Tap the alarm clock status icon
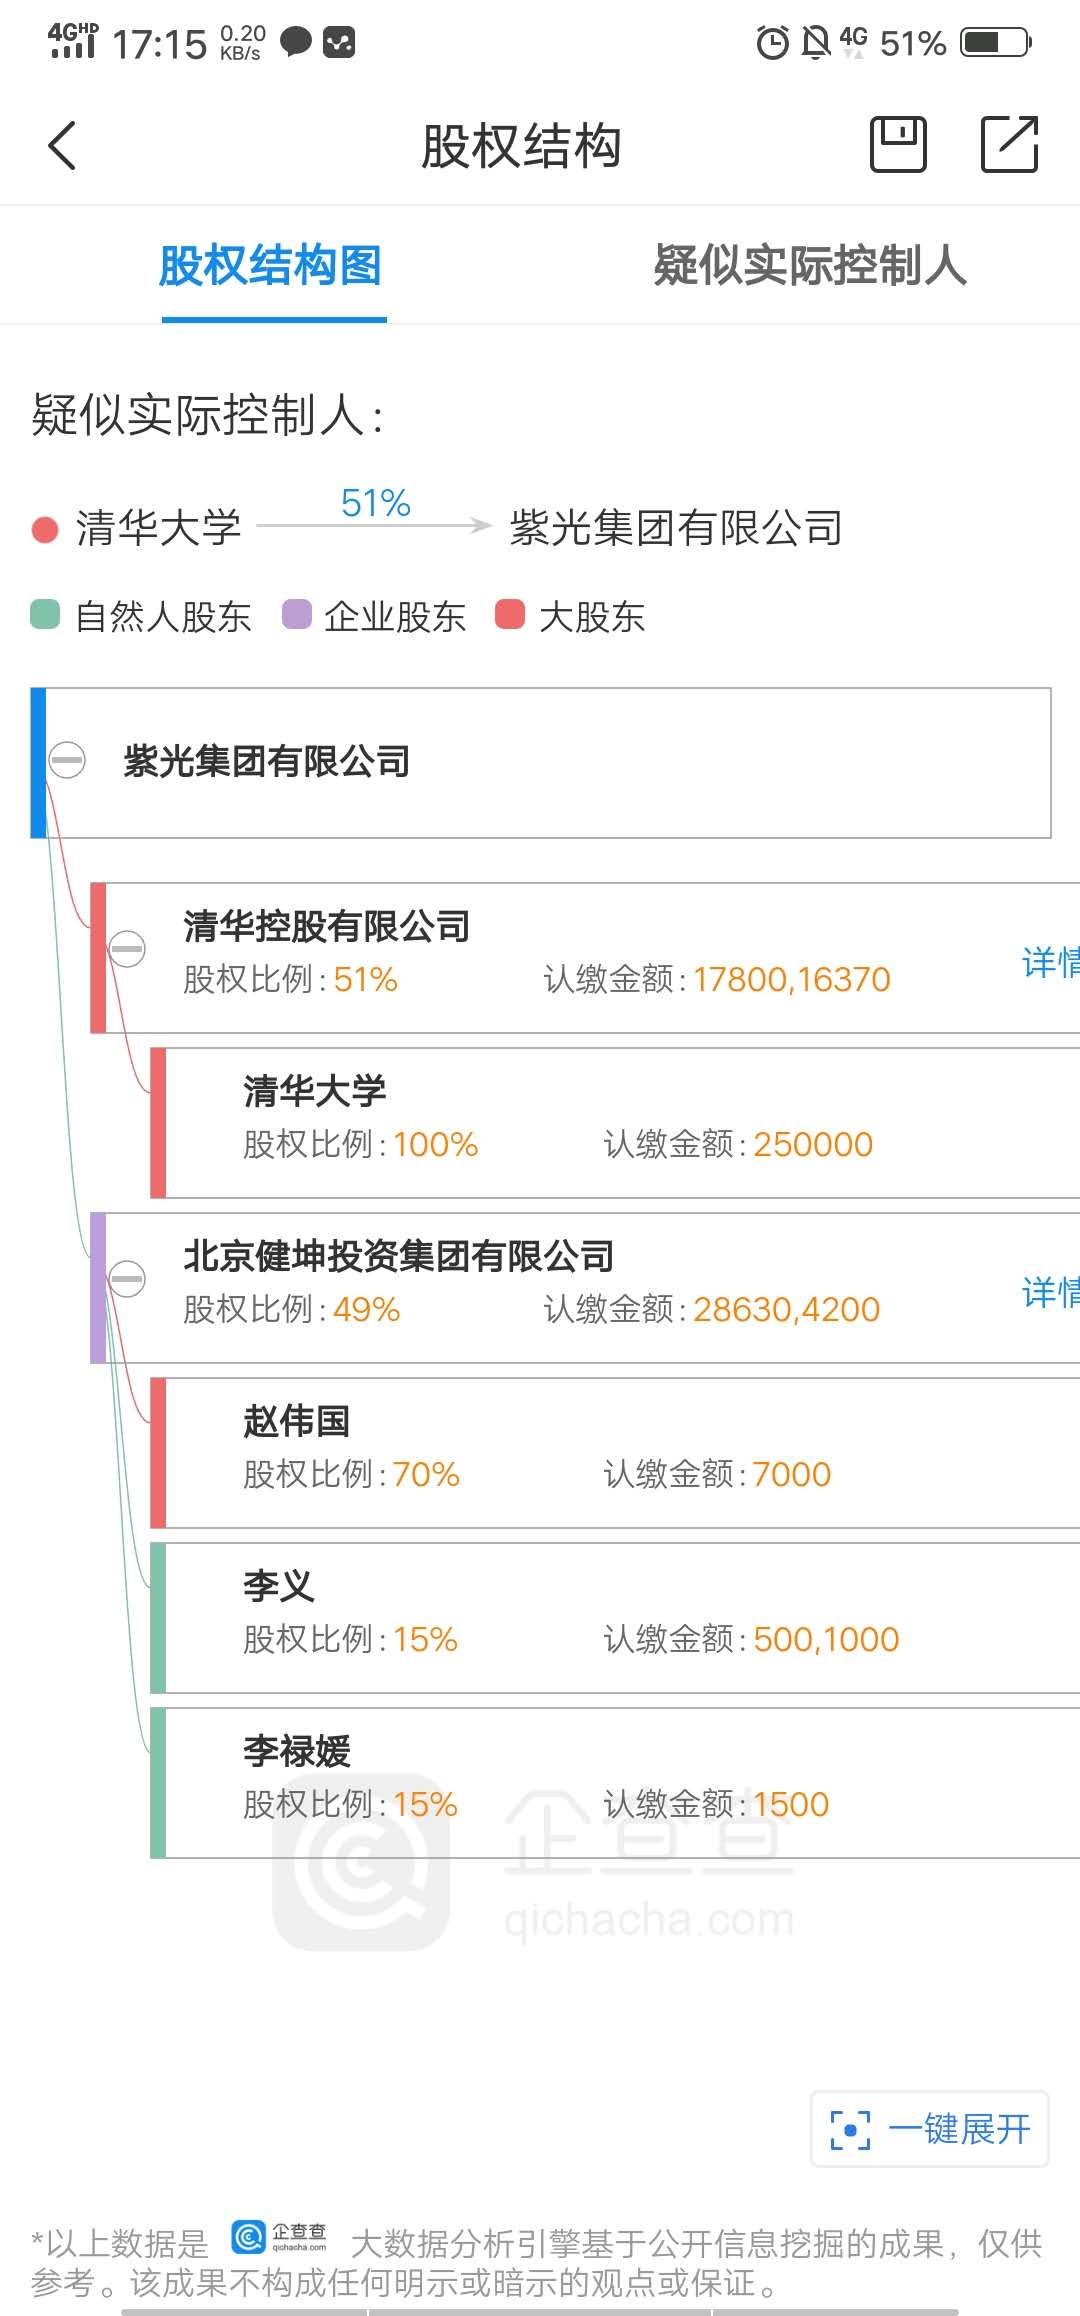The height and width of the screenshot is (2316, 1080). (772, 43)
